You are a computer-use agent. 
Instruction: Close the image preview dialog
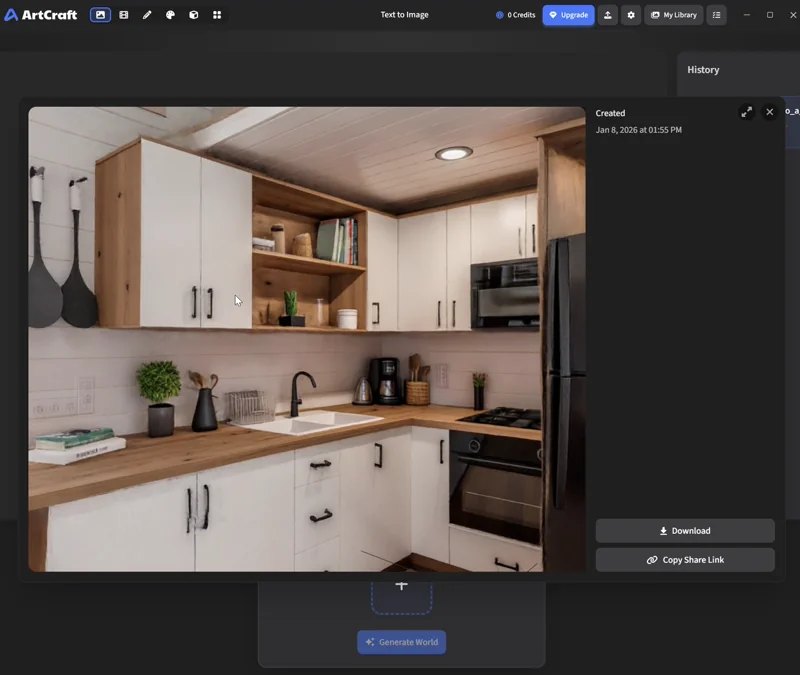(x=769, y=112)
